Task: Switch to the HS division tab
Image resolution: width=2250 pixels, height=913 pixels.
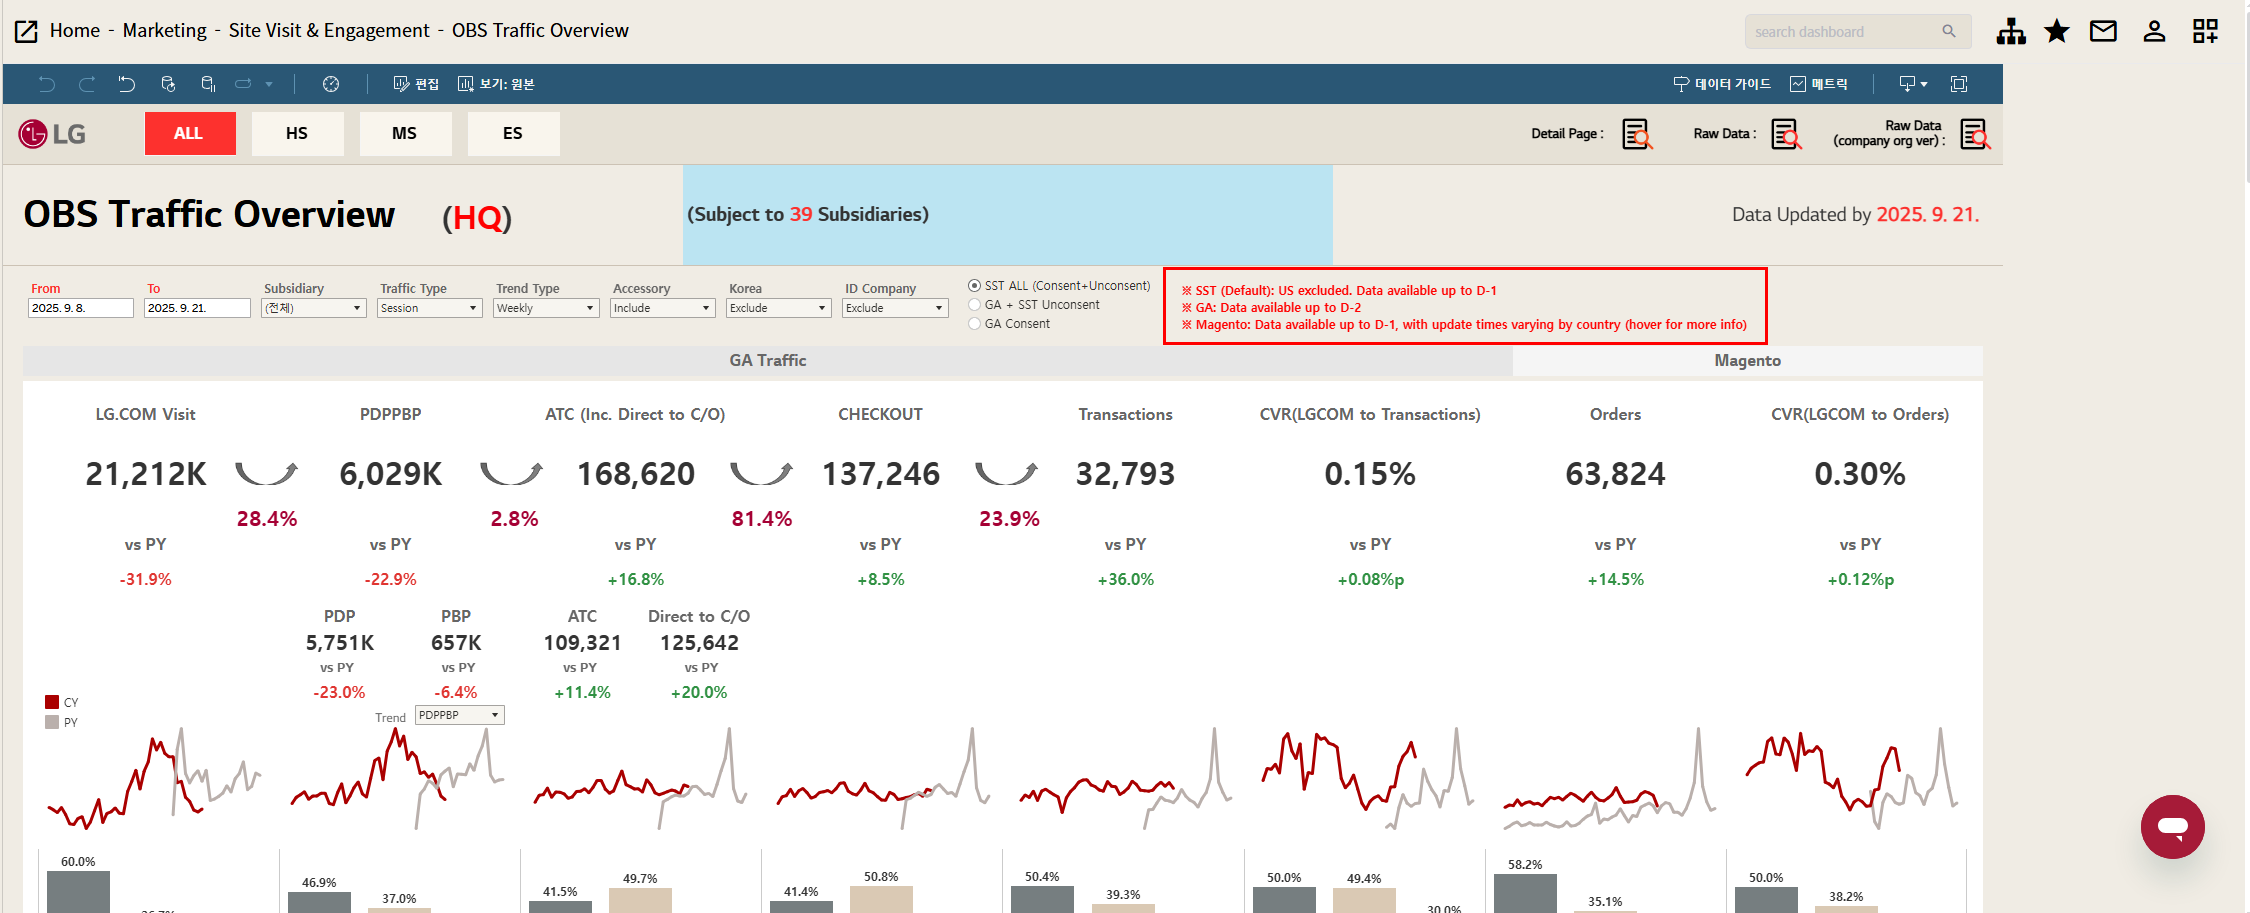Action: pos(297,134)
